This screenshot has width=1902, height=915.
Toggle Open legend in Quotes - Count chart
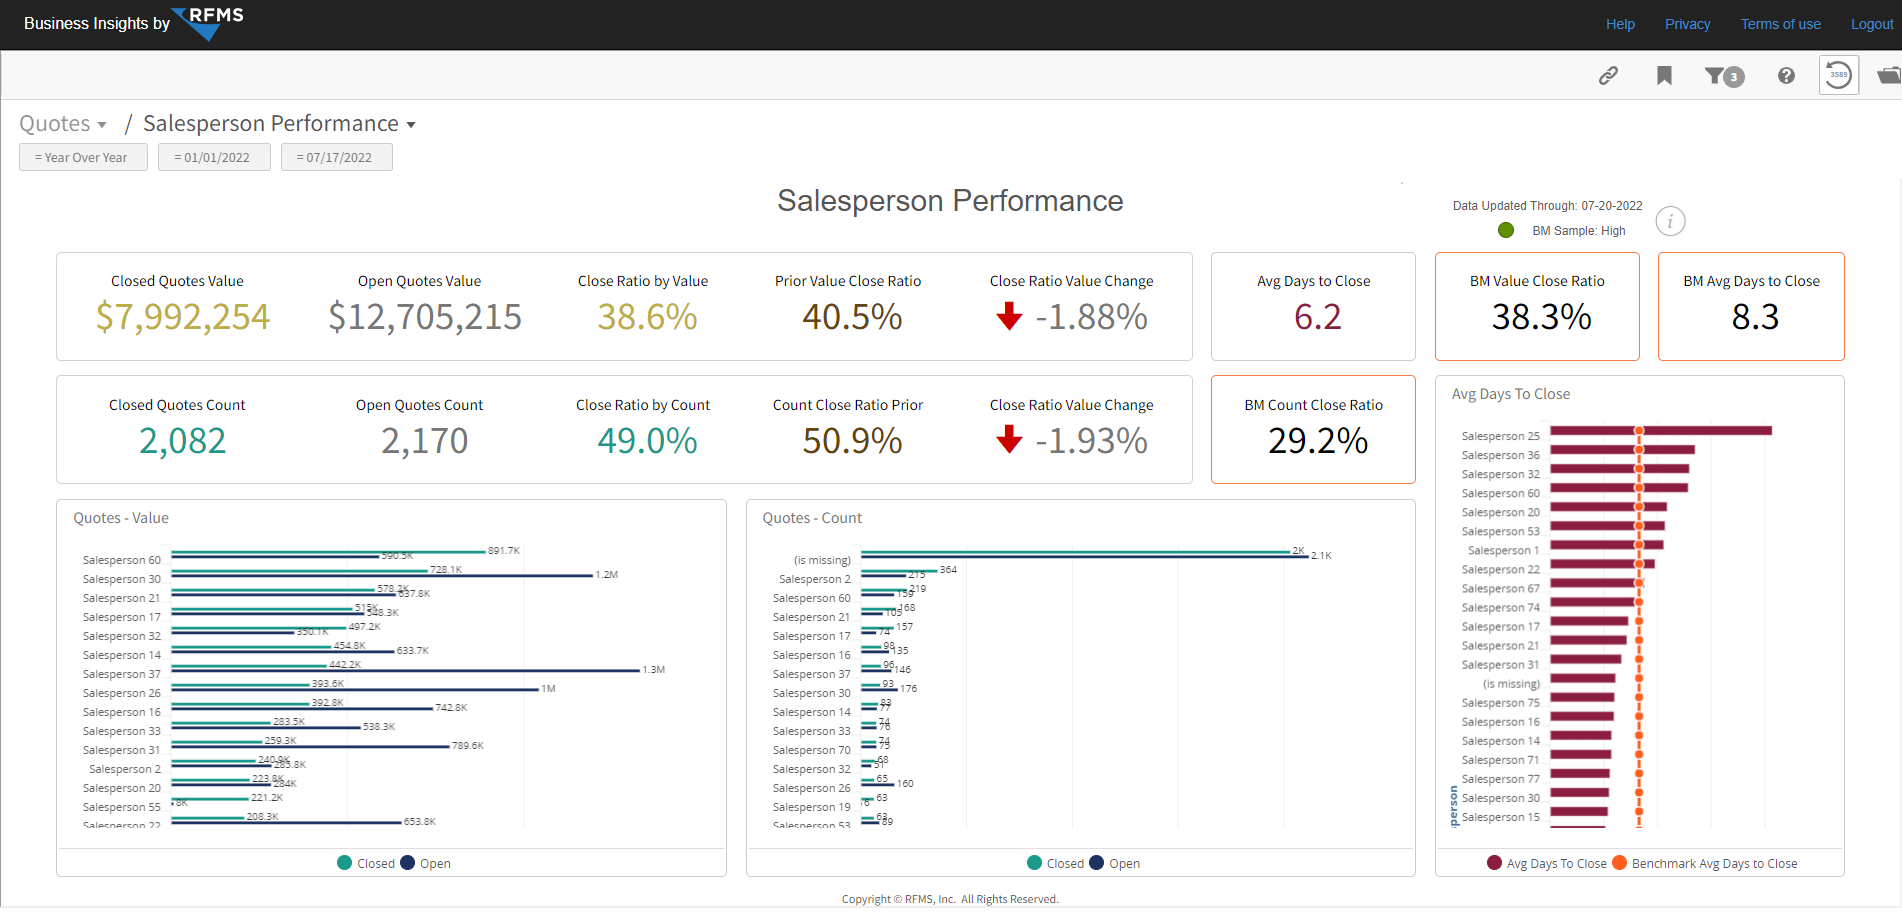click(x=1115, y=863)
